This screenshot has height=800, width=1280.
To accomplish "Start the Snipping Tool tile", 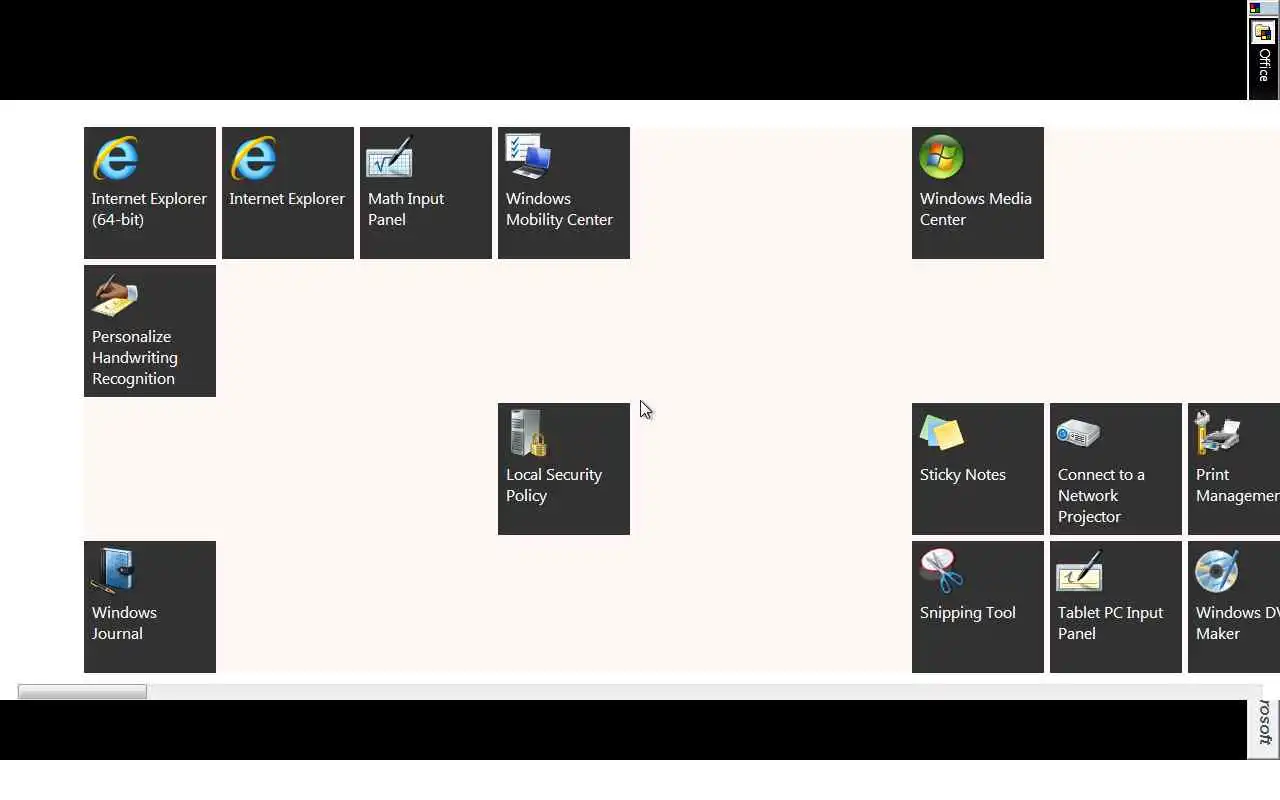I will 978,607.
